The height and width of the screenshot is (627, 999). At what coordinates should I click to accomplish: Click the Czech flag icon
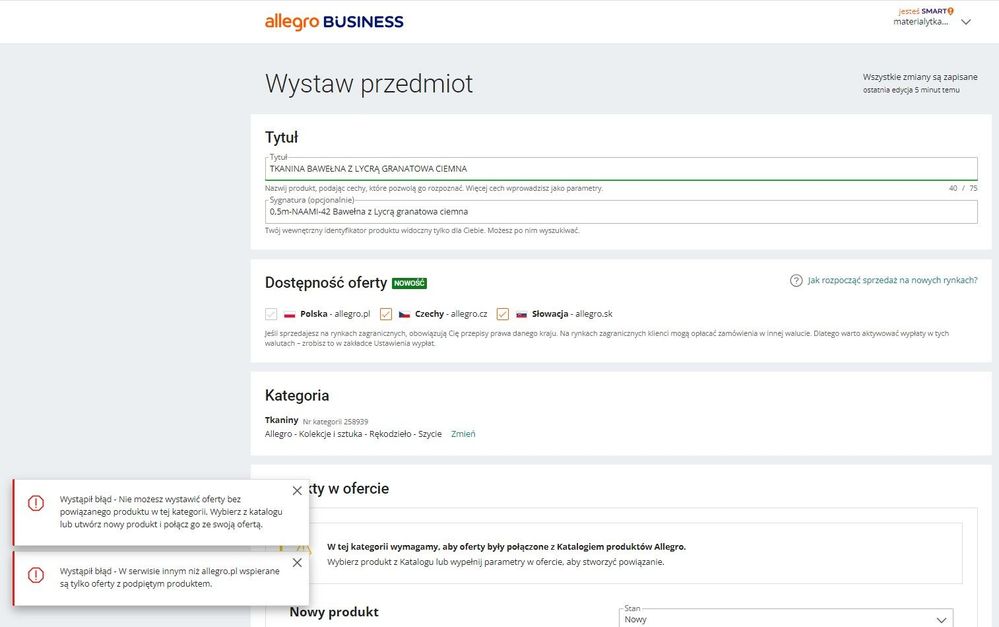pos(405,313)
